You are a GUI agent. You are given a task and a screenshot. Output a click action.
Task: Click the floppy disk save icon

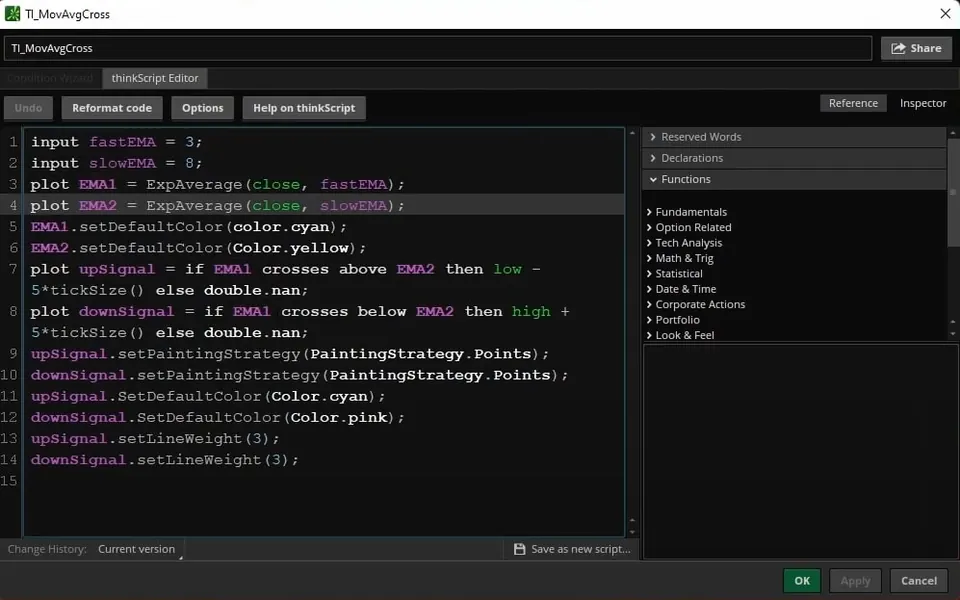coord(519,549)
